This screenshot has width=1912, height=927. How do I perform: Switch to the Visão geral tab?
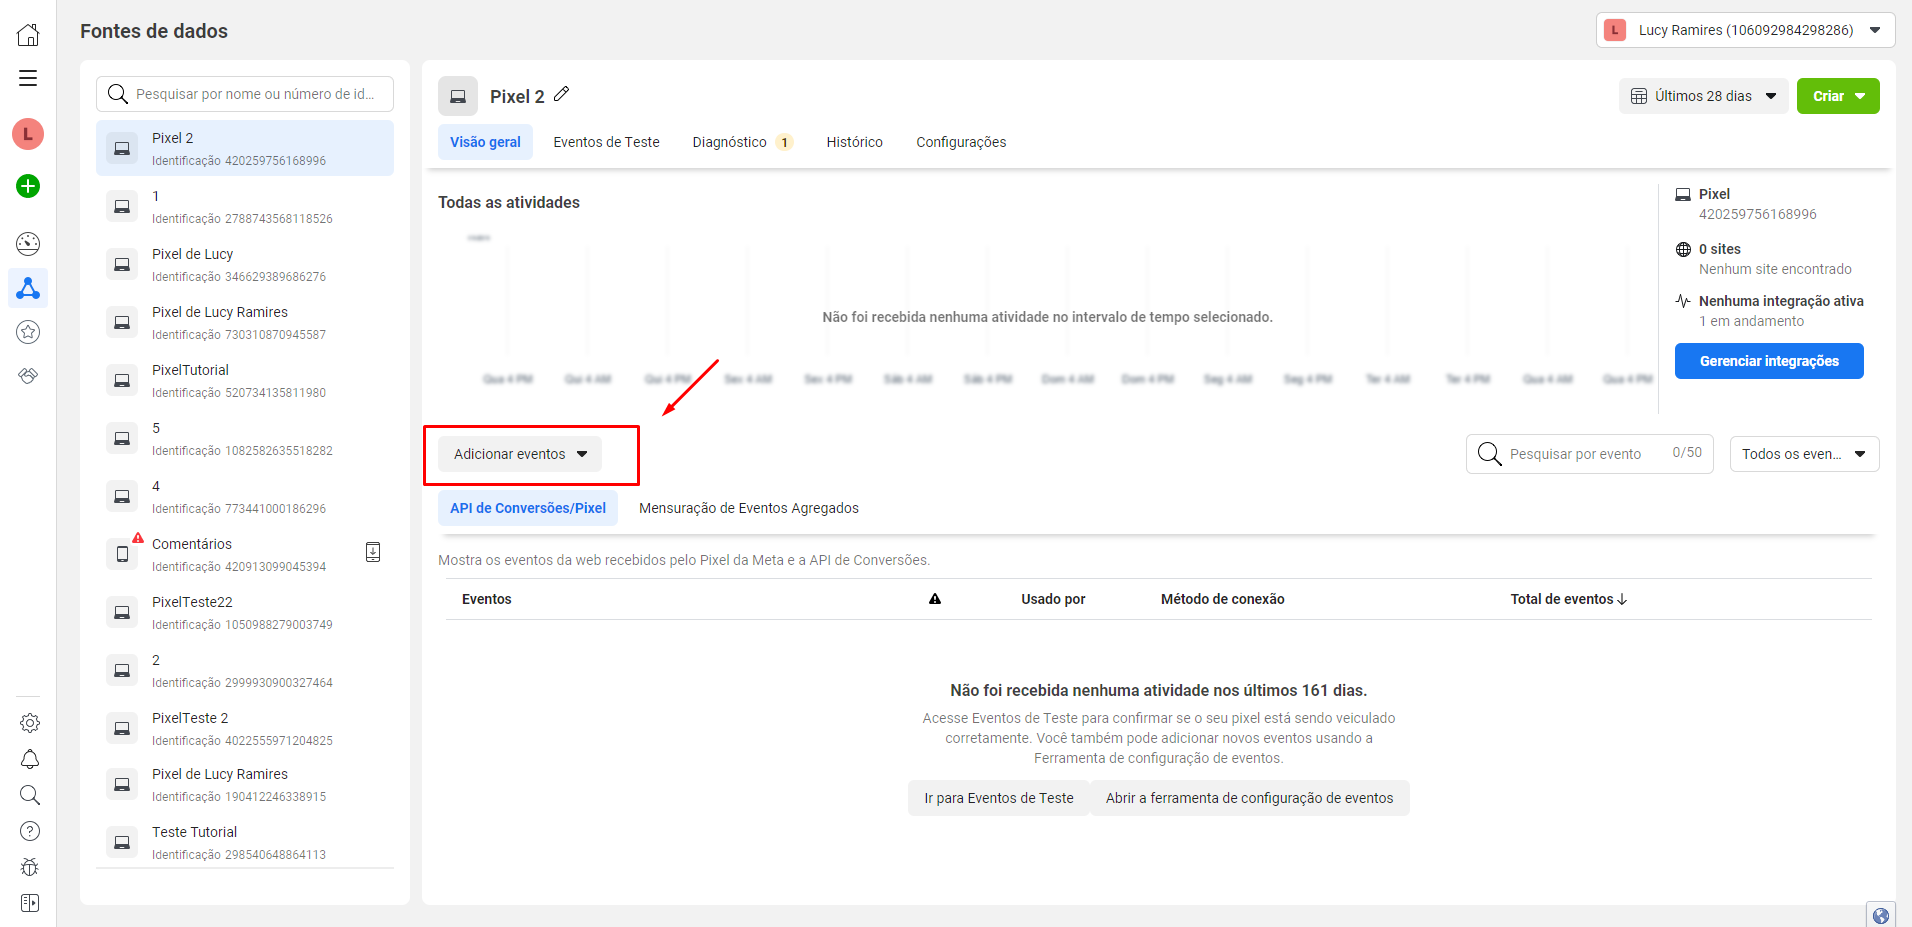pos(485,142)
